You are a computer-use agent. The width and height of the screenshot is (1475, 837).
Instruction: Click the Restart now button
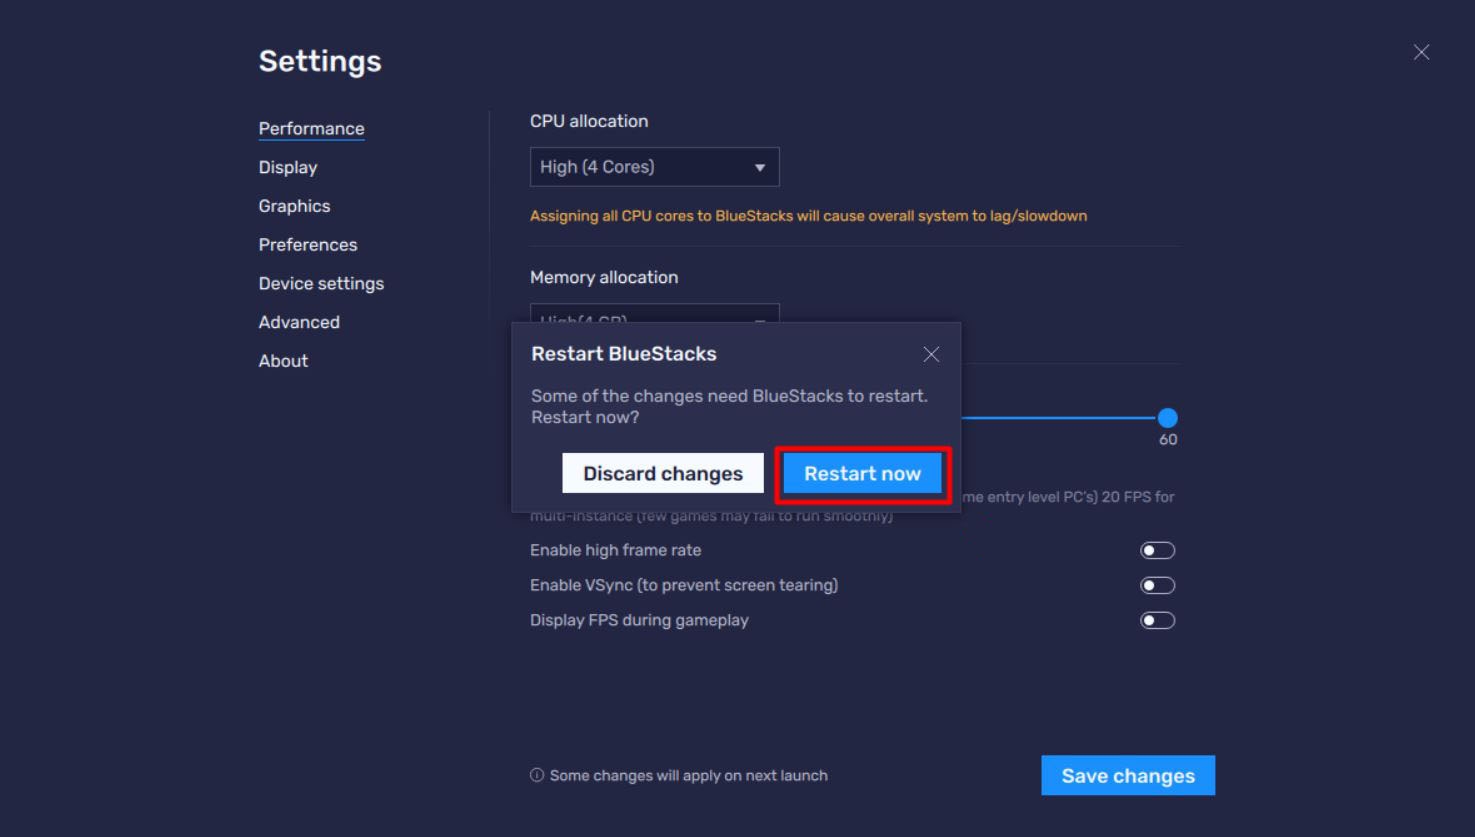[862, 474]
